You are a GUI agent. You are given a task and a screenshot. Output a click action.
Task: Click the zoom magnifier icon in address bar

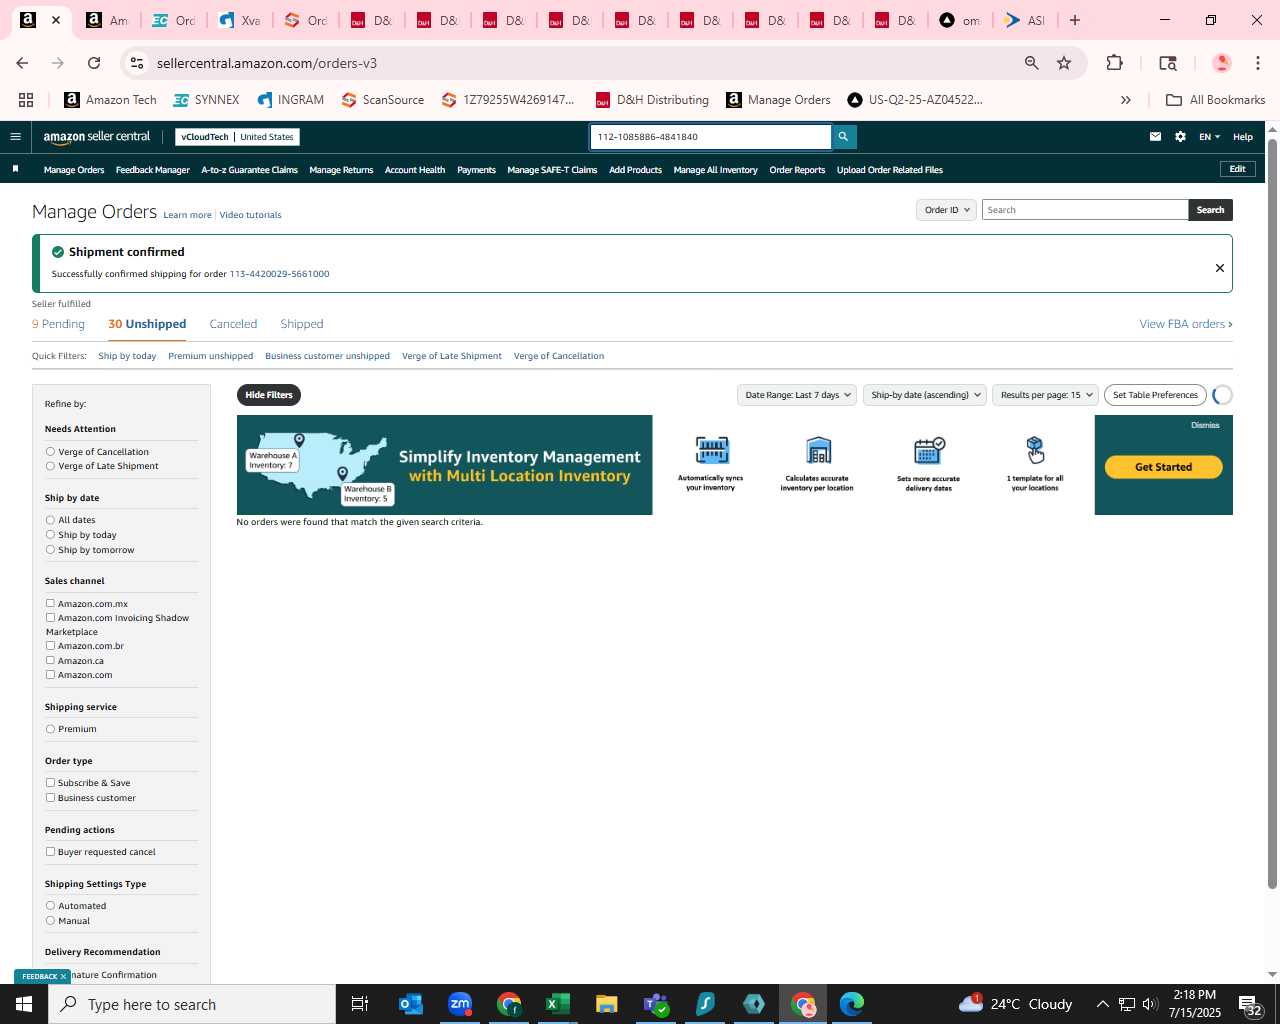[1031, 63]
